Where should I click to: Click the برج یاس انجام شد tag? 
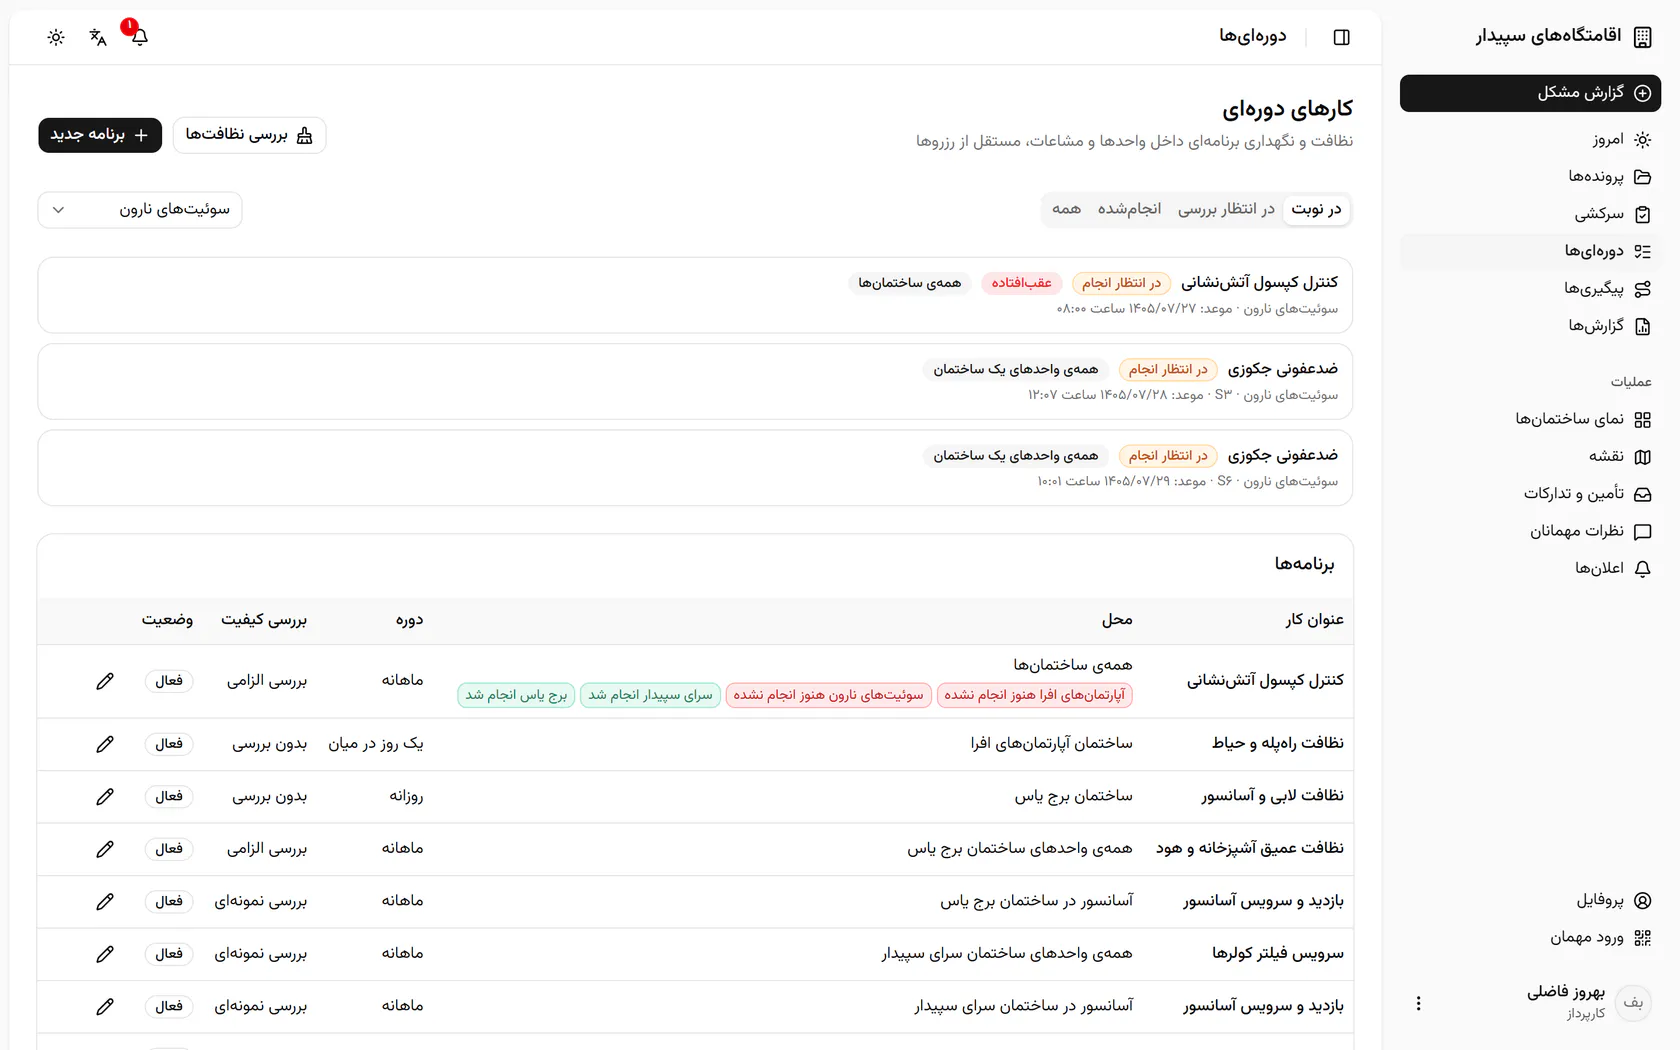click(x=516, y=695)
